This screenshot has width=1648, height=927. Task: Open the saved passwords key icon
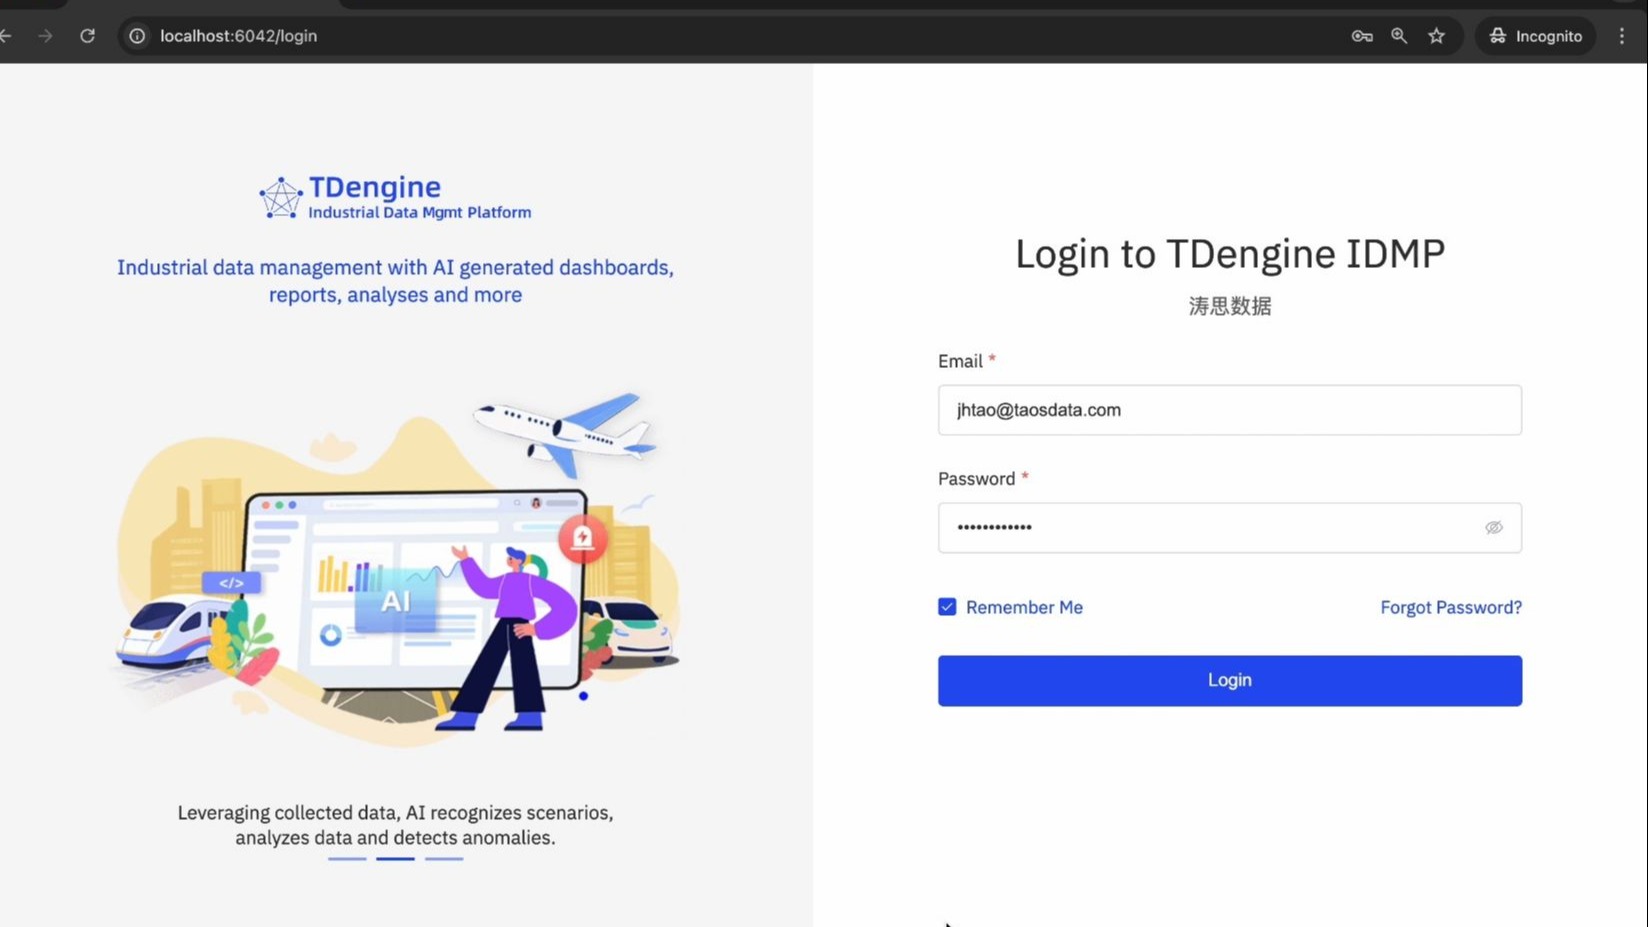tap(1362, 36)
